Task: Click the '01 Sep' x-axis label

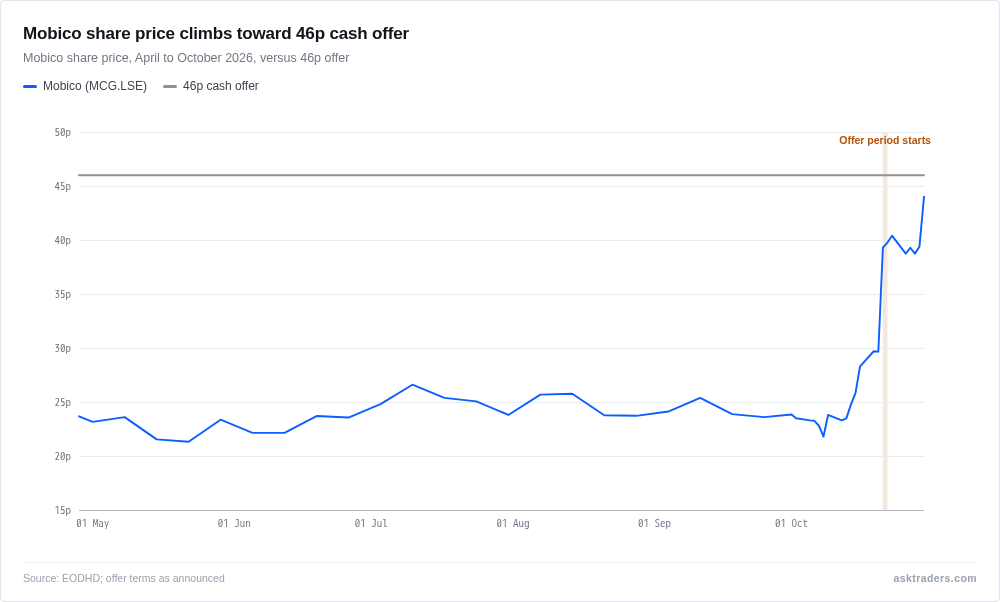Action: pos(654,524)
